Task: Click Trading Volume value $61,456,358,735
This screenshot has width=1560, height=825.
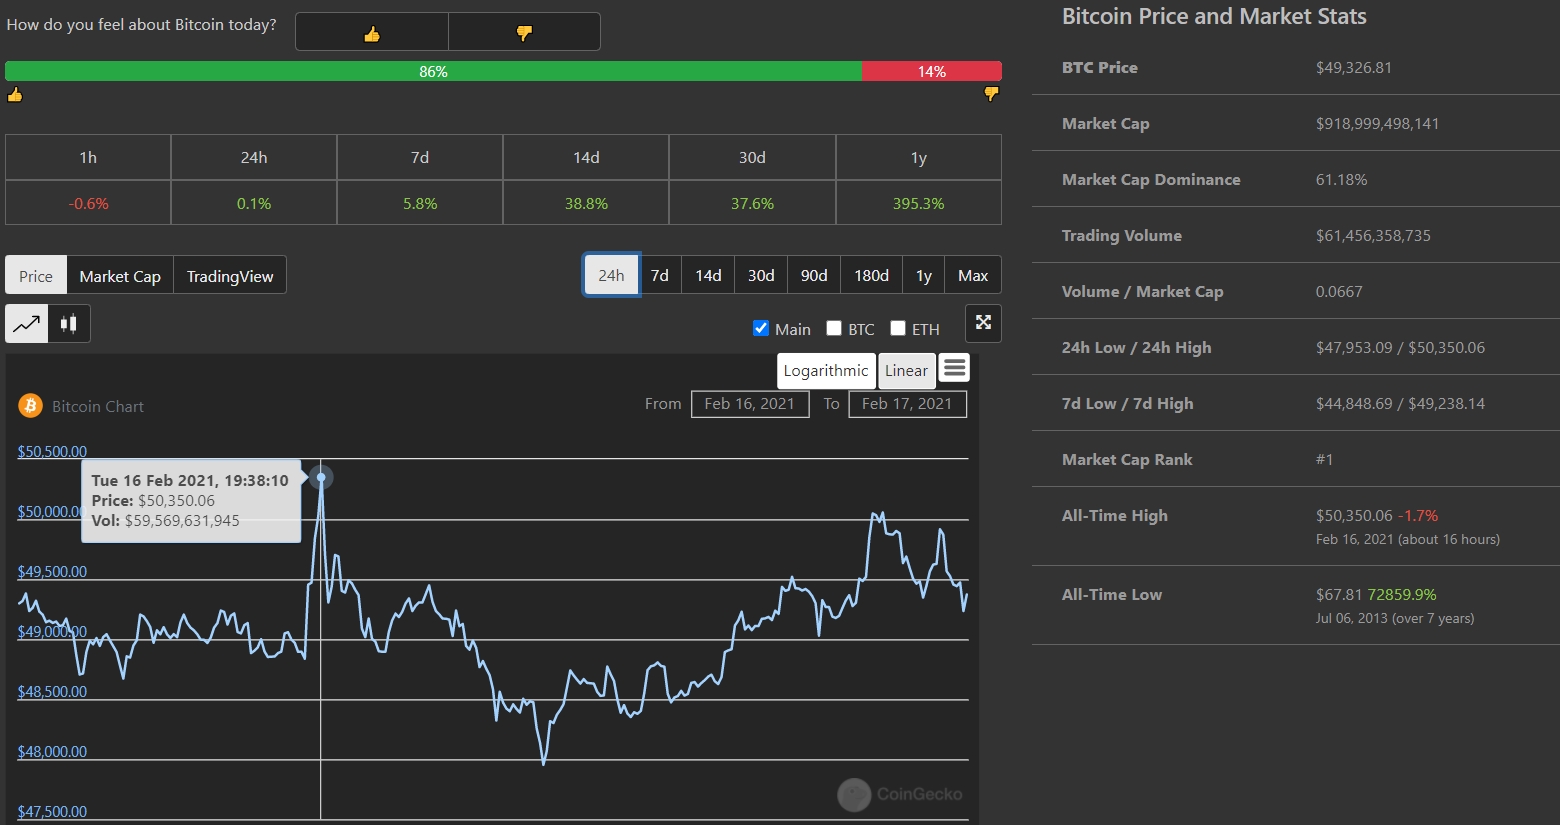Action: click(x=1373, y=236)
